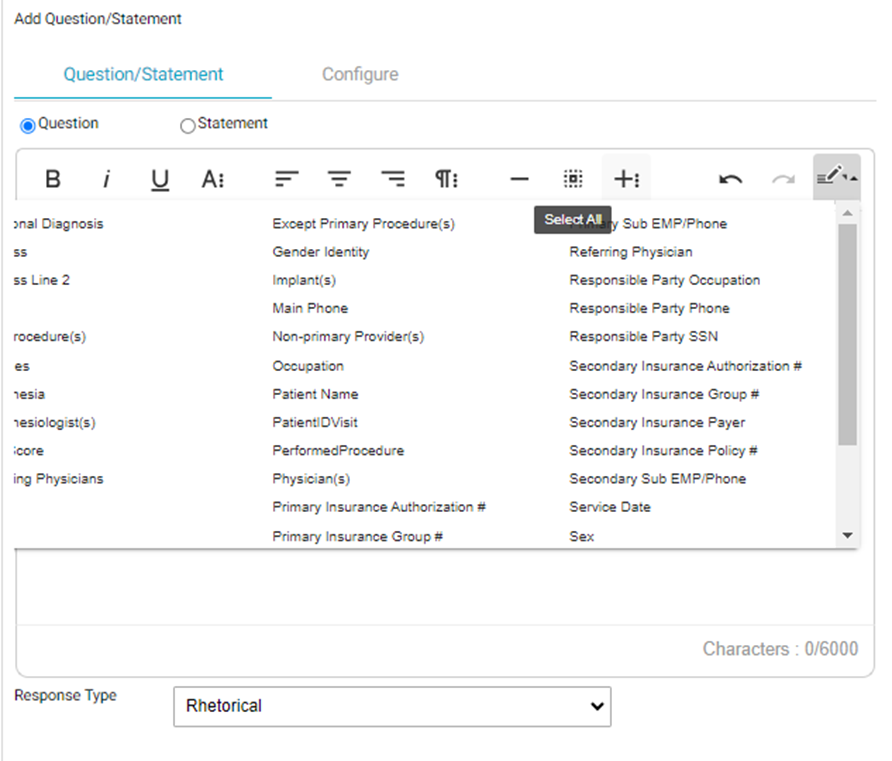
Task: Open the insert more options menu
Action: [626, 179]
